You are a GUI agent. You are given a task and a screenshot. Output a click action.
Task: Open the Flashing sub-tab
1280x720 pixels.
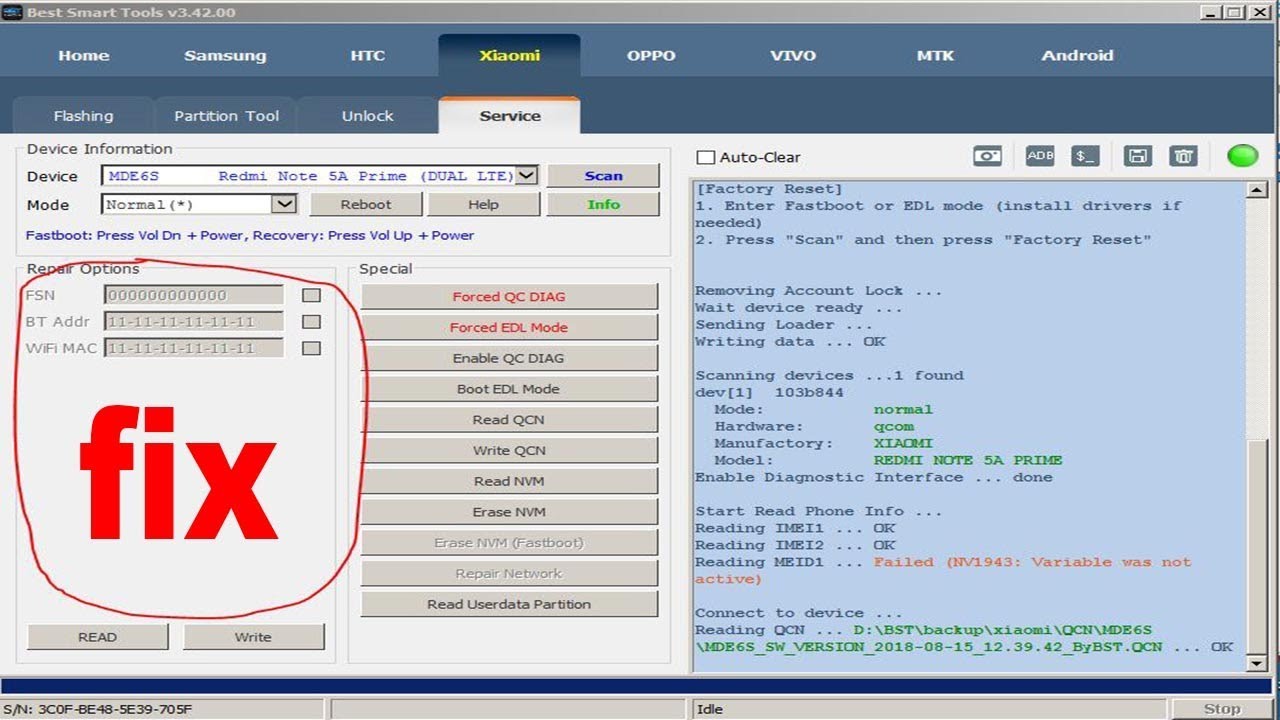pos(83,116)
